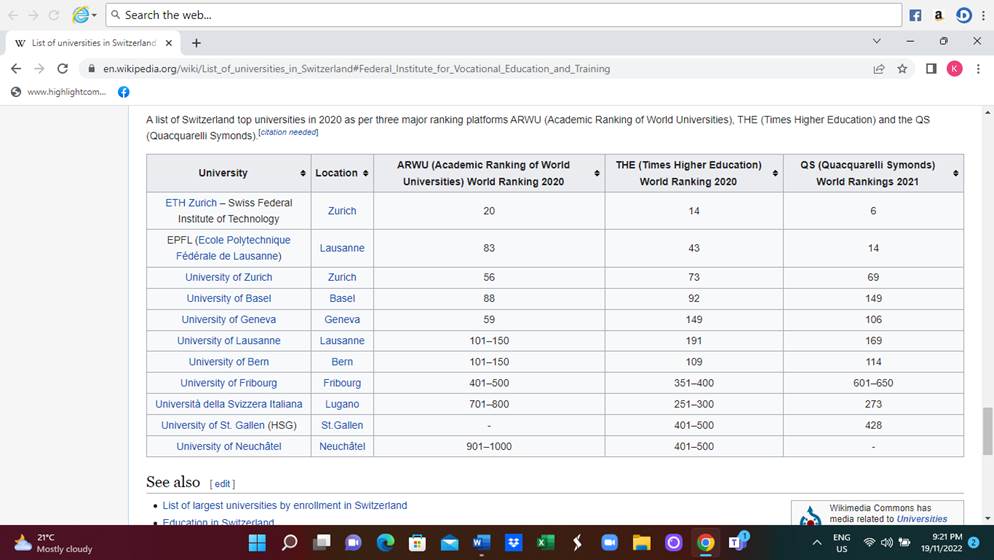The height and width of the screenshot is (560, 994).
Task: Sort table by THE ranking column
Action: pos(775,173)
